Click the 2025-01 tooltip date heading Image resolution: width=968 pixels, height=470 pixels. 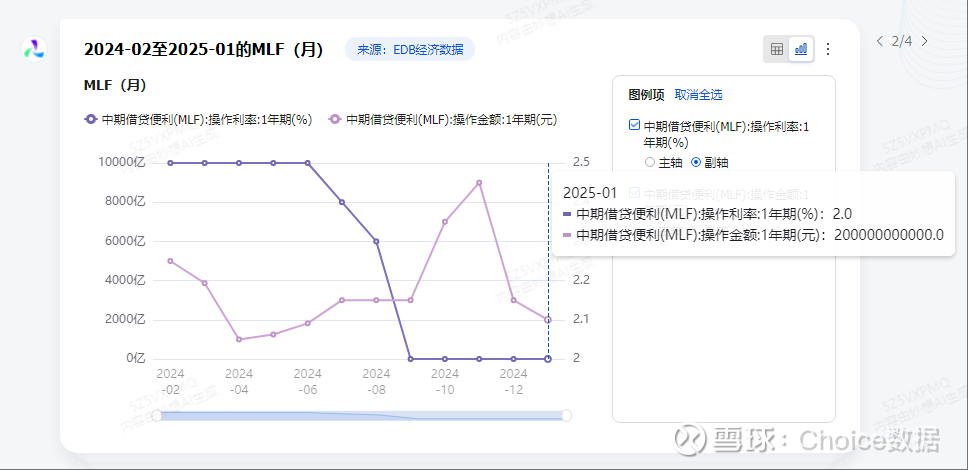tap(590, 193)
